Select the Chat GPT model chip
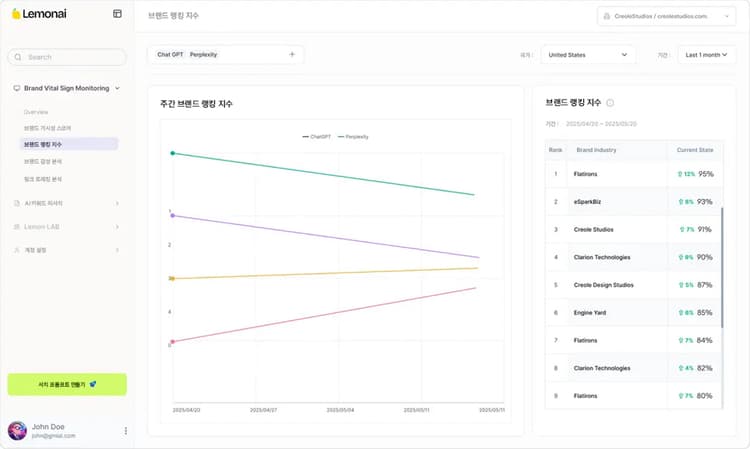This screenshot has width=750, height=449. pyautogui.click(x=170, y=54)
